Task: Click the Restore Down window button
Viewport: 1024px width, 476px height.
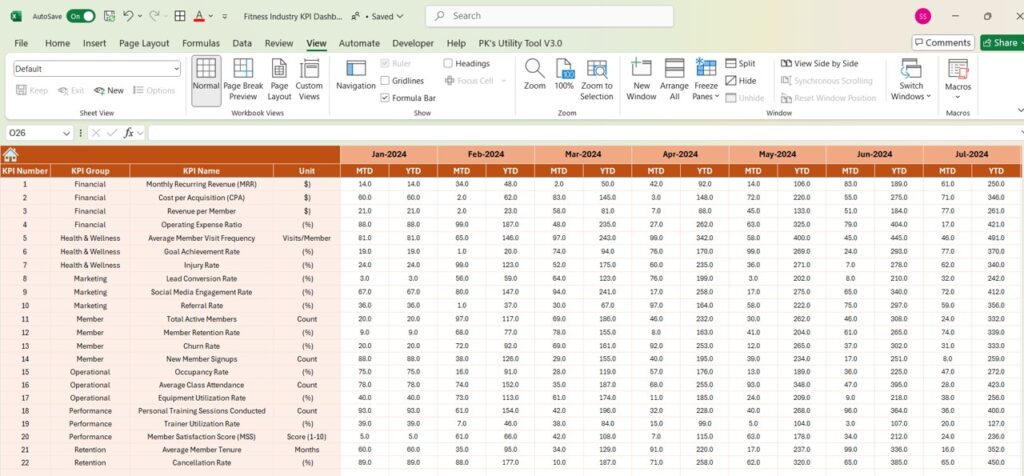Action: [x=987, y=16]
